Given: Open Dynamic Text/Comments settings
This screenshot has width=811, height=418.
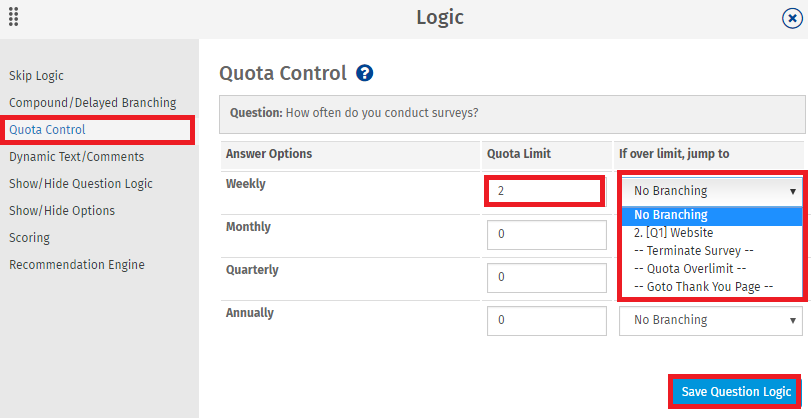Looking at the screenshot, I should (77, 157).
